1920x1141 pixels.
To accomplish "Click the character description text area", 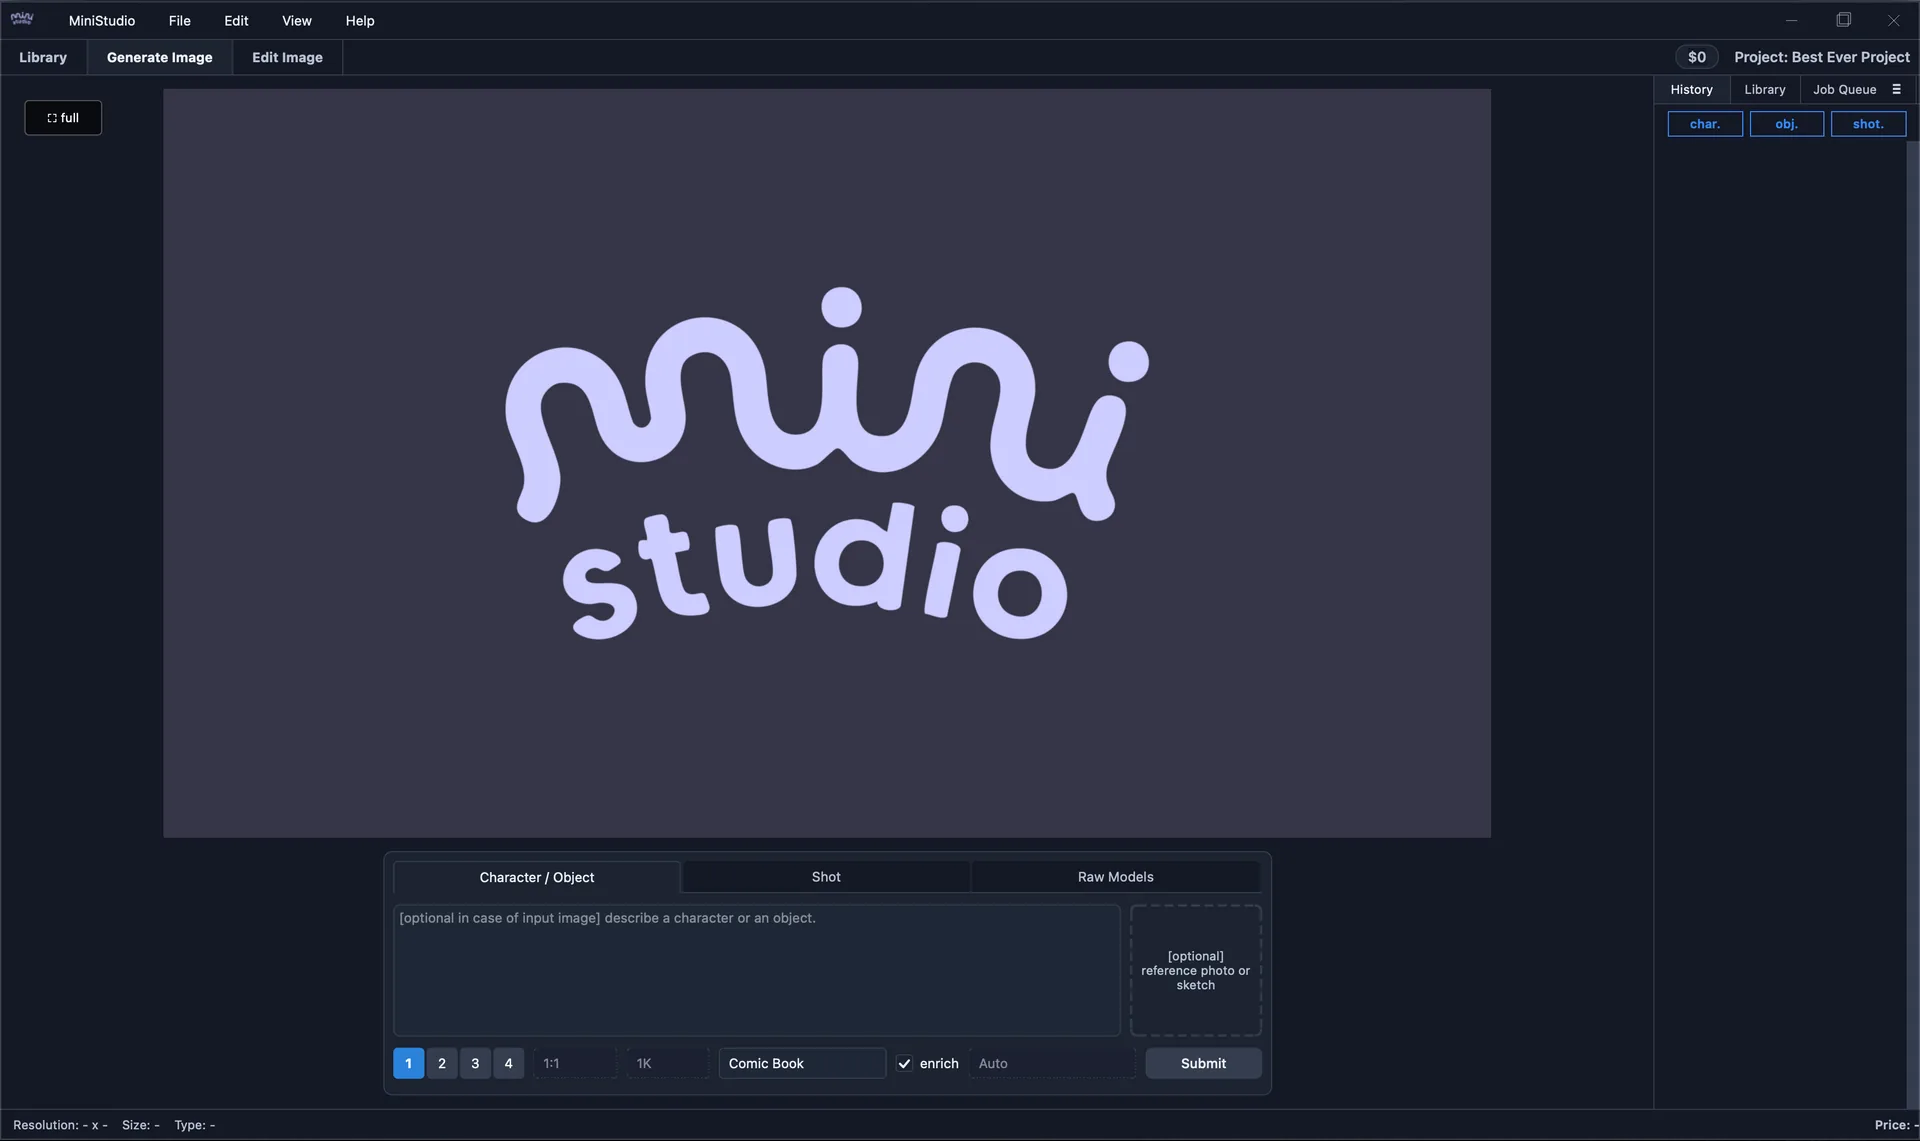I will click(x=757, y=970).
